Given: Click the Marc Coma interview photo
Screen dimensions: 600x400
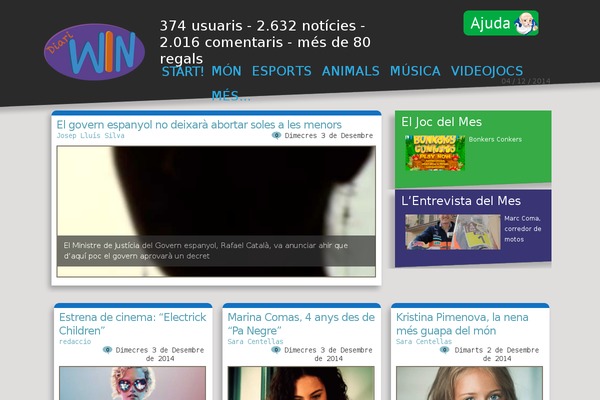Looking at the screenshot, I should pos(453,232).
